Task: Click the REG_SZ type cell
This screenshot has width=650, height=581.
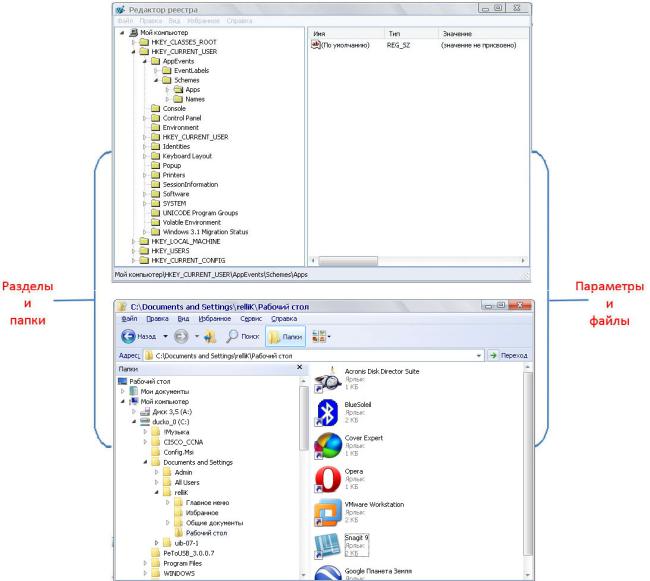Action: click(398, 45)
